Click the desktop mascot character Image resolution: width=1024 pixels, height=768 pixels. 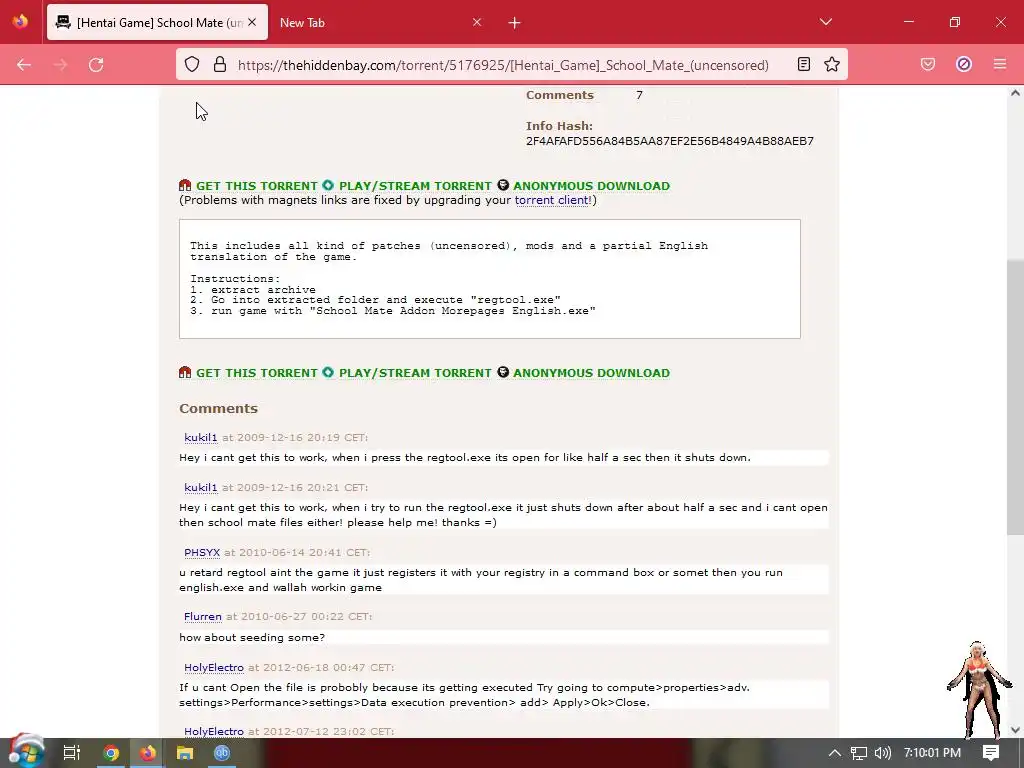979,689
